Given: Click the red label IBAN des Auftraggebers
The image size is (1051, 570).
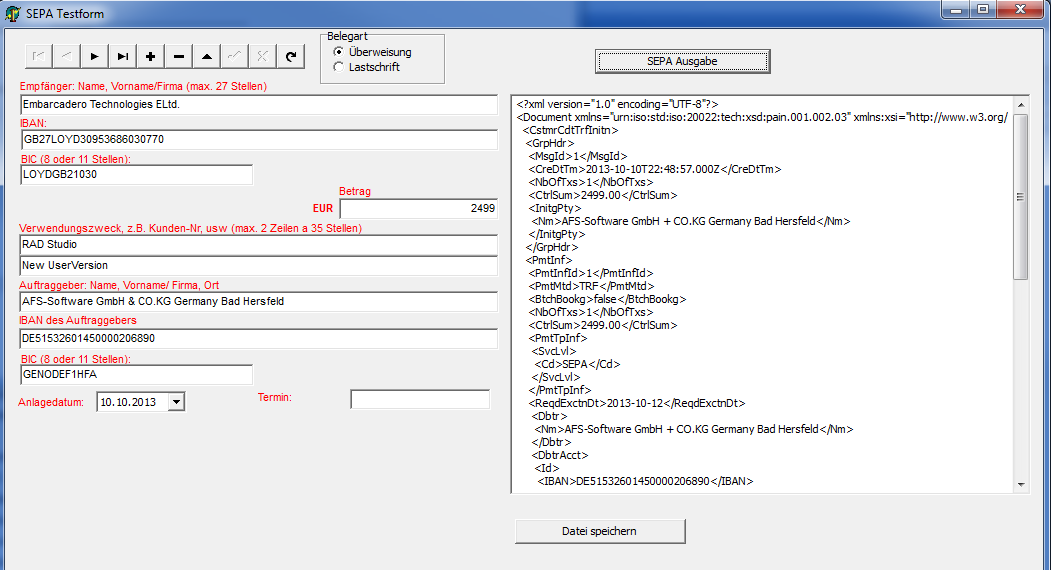Looking at the screenshot, I should 78,321.
